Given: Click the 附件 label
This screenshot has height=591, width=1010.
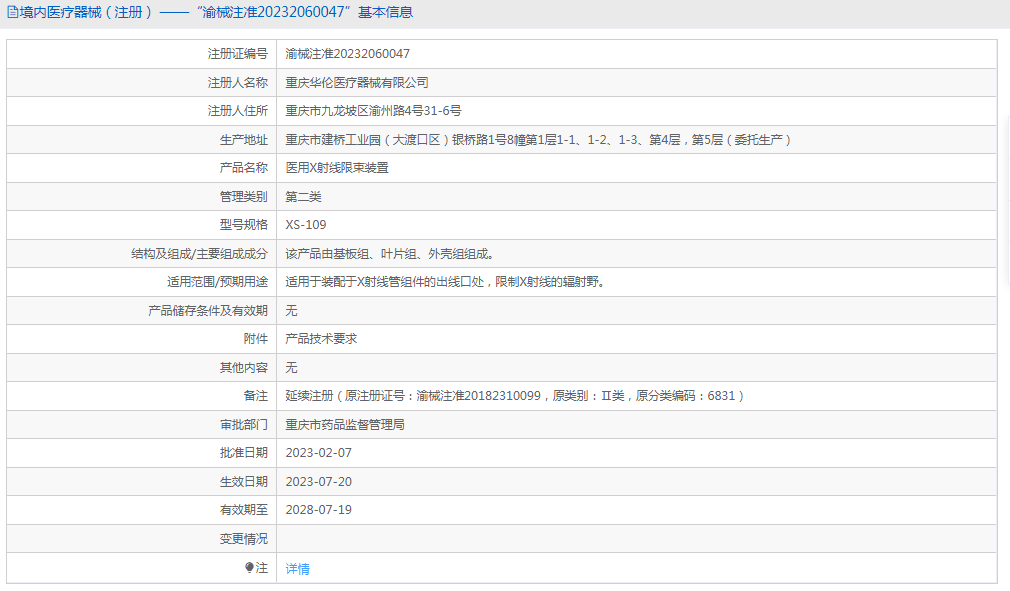Looking at the screenshot, I should click(x=256, y=339).
